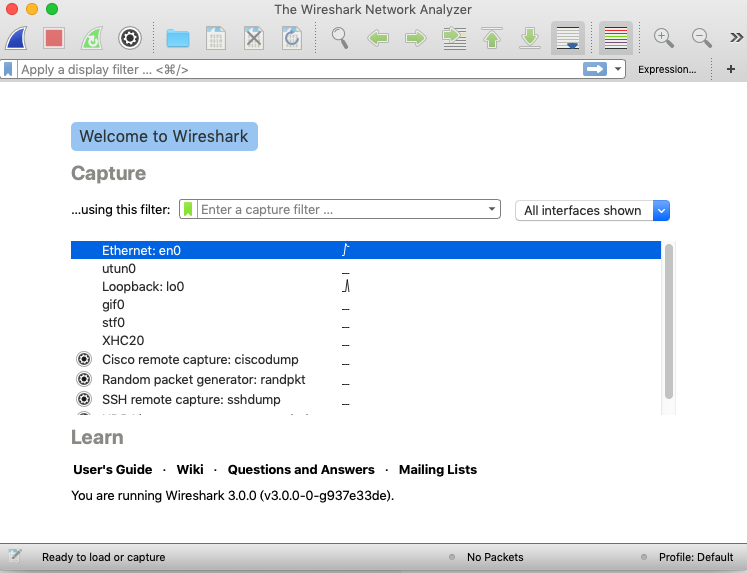The image size is (747, 573).
Task: Open ciscodump interface options gear
Action: click(84, 359)
